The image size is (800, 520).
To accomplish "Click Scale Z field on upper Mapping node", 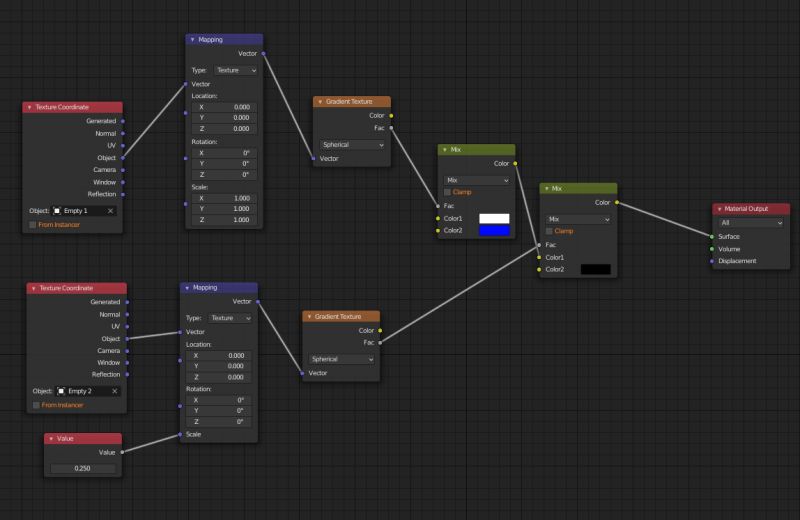I will 224,220.
